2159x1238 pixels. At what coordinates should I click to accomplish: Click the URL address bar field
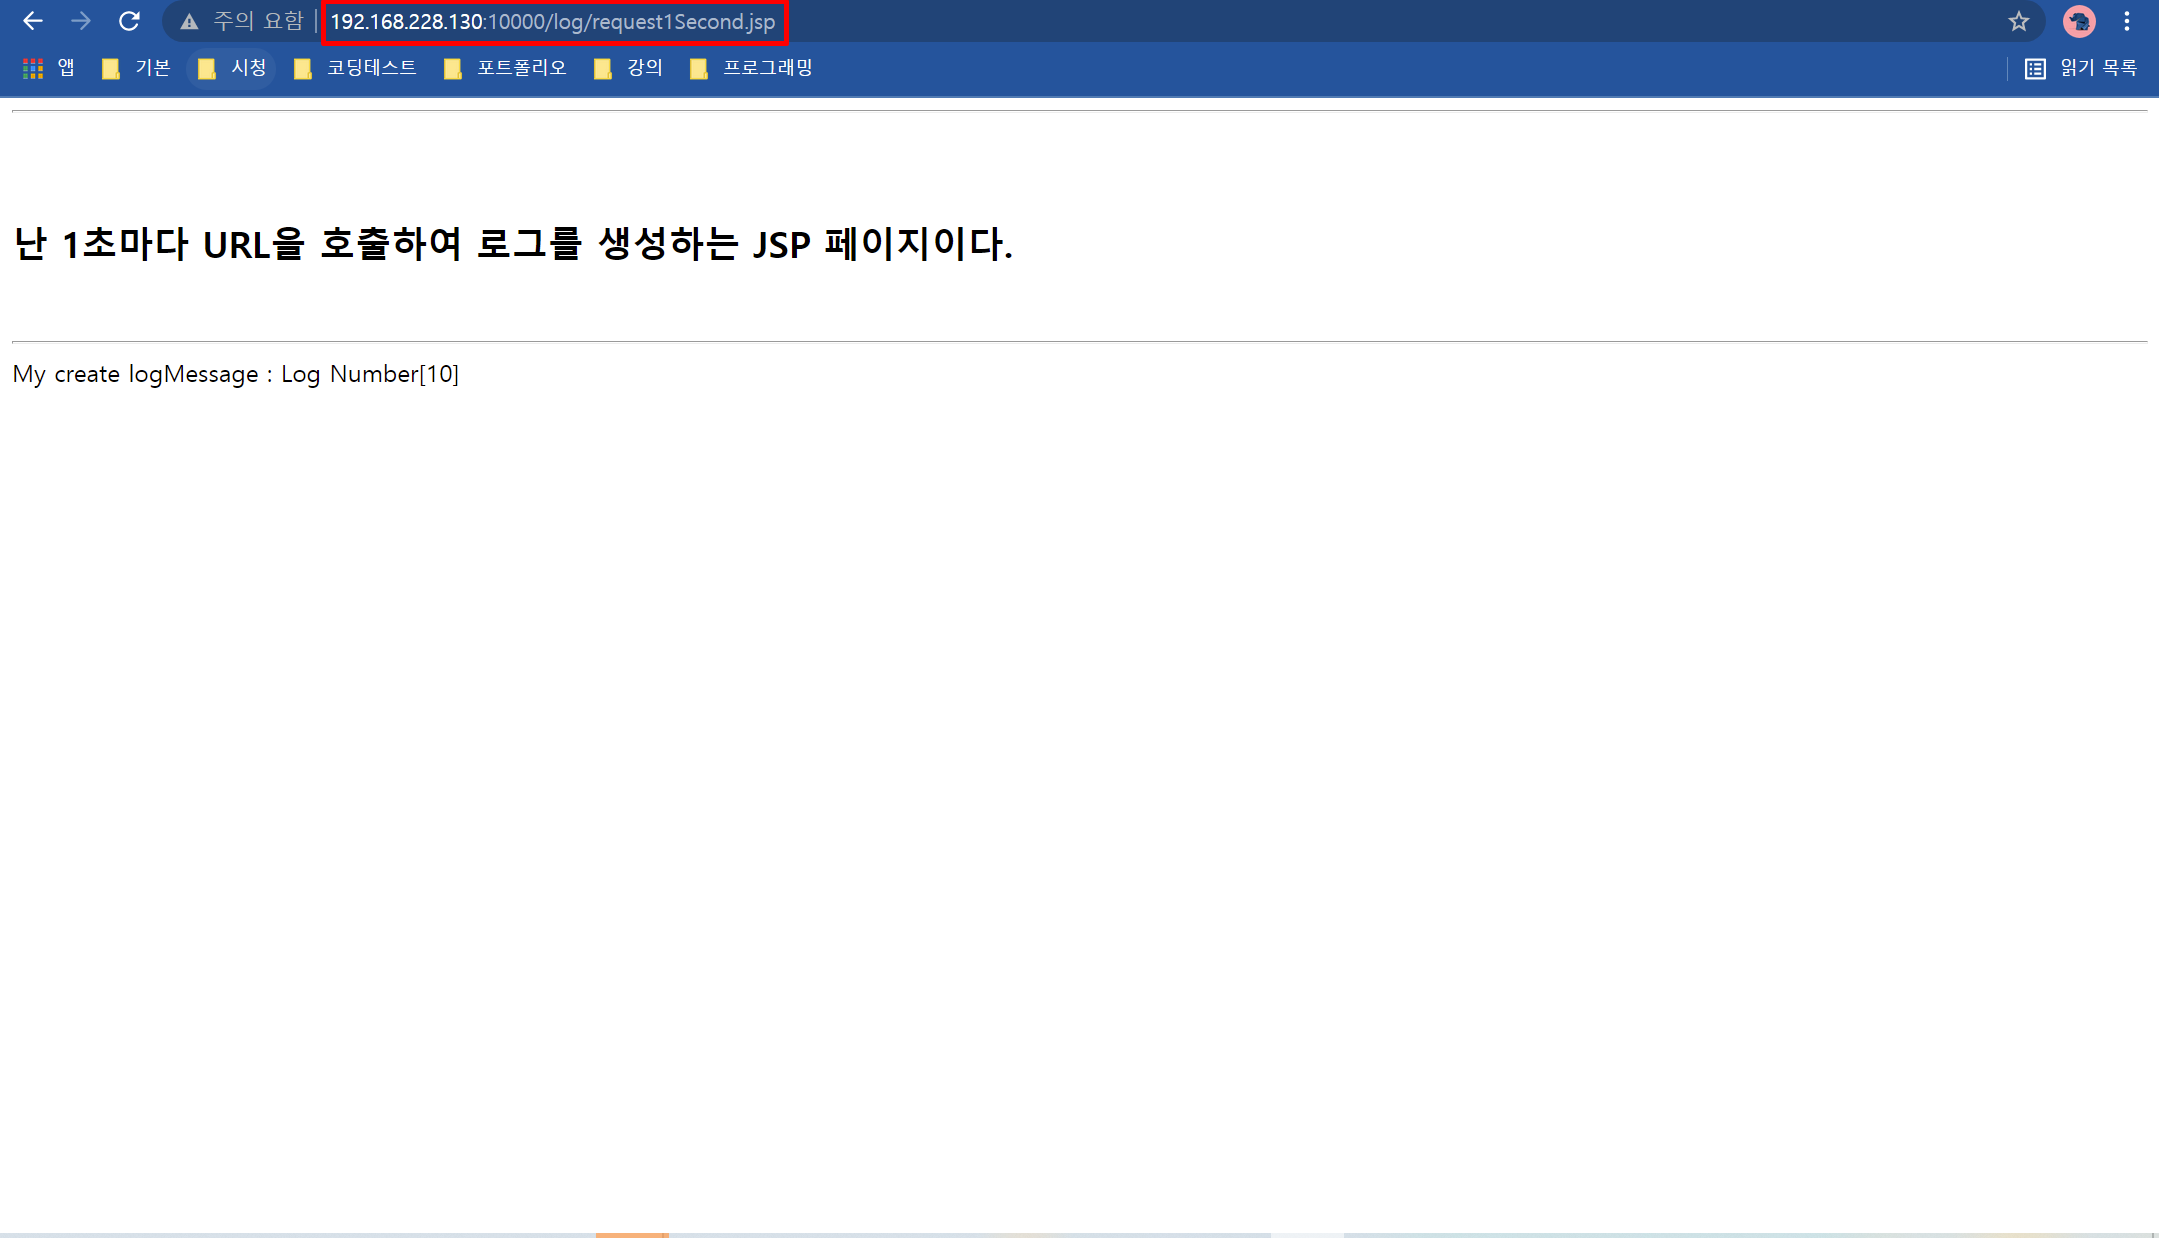point(553,22)
